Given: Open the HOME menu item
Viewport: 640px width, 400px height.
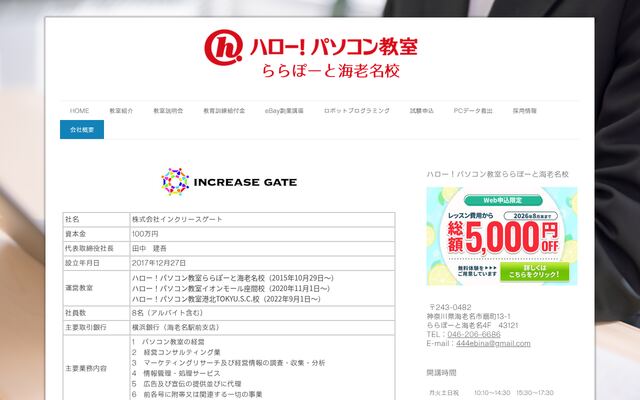Looking at the screenshot, I should click(x=79, y=111).
